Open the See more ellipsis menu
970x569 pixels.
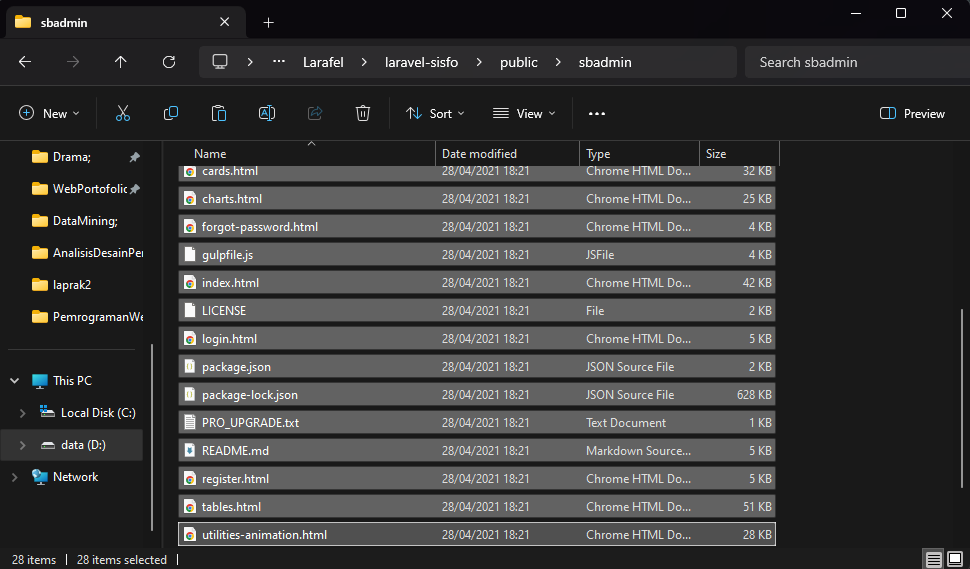tap(597, 114)
